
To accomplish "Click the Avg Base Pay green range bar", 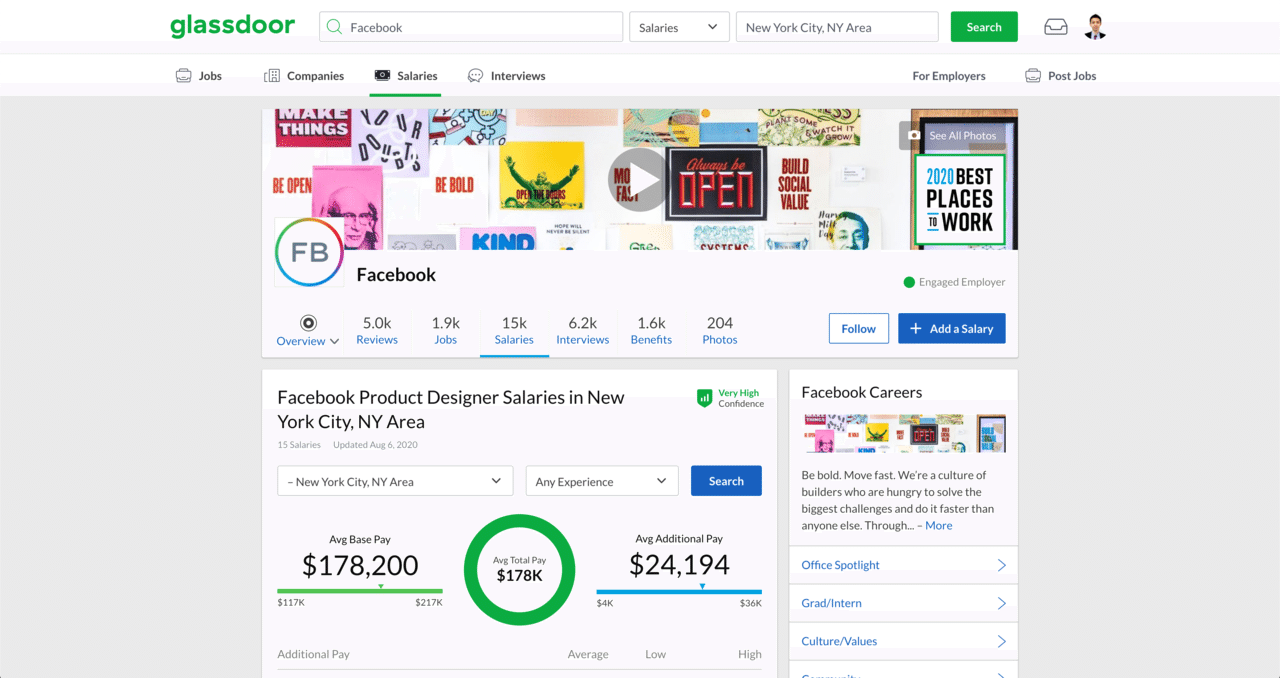I will (360, 591).
